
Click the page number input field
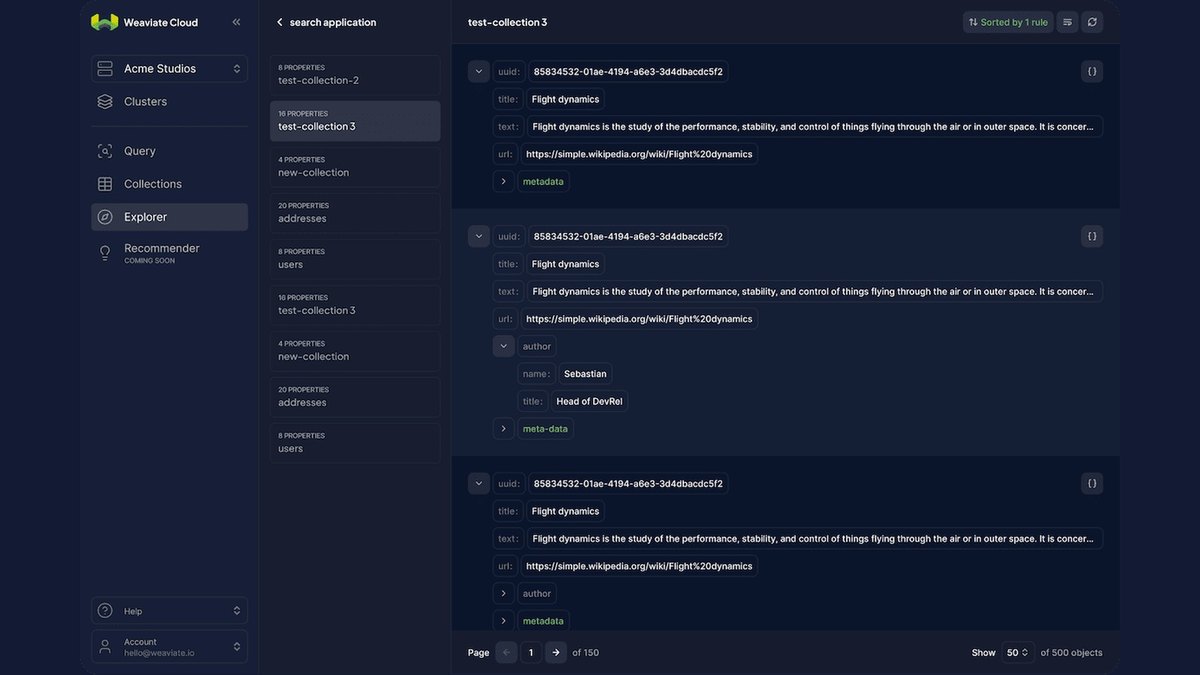coord(531,652)
